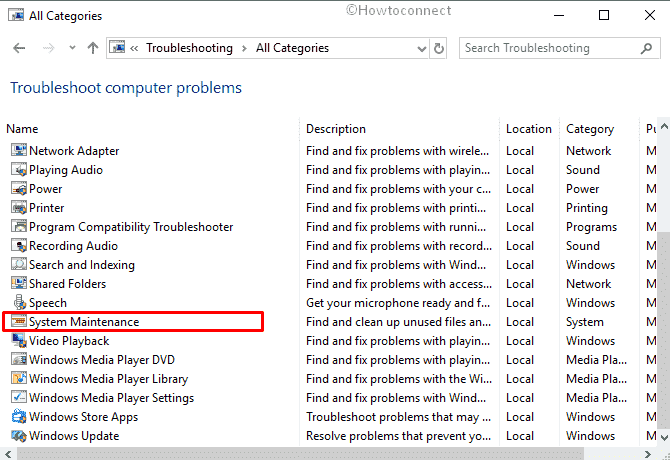
Task: Click the Power troubleshooter icon
Action: [x=19, y=188]
